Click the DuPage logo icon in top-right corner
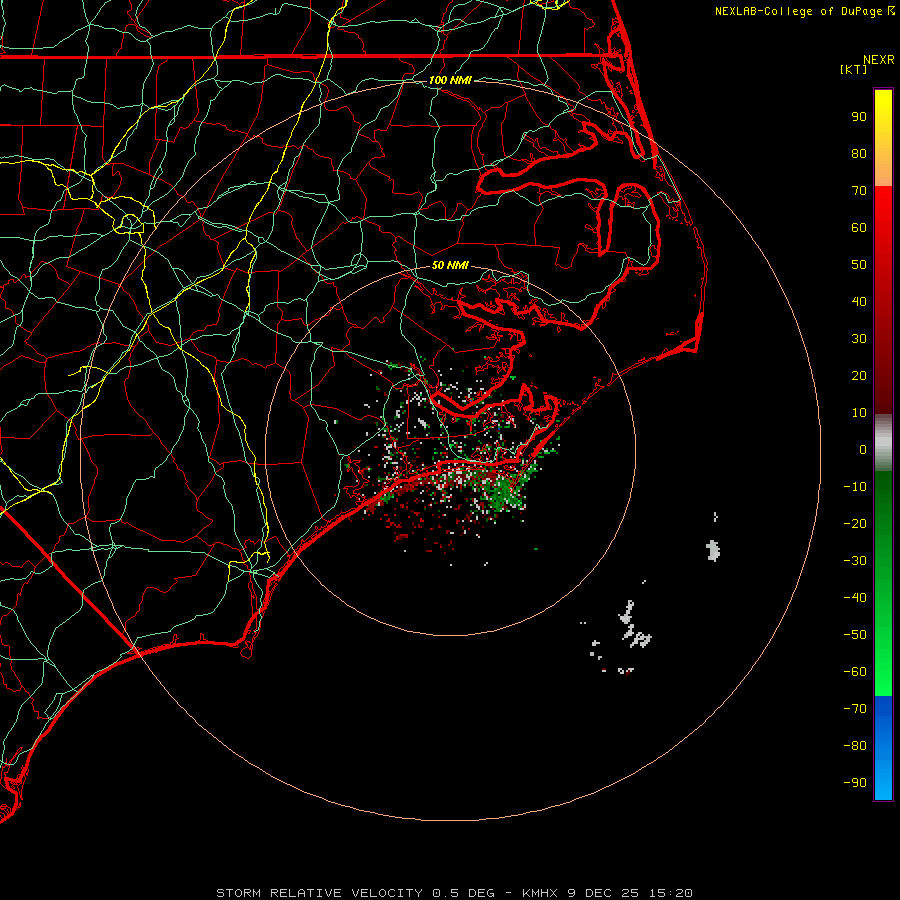 click(891, 11)
